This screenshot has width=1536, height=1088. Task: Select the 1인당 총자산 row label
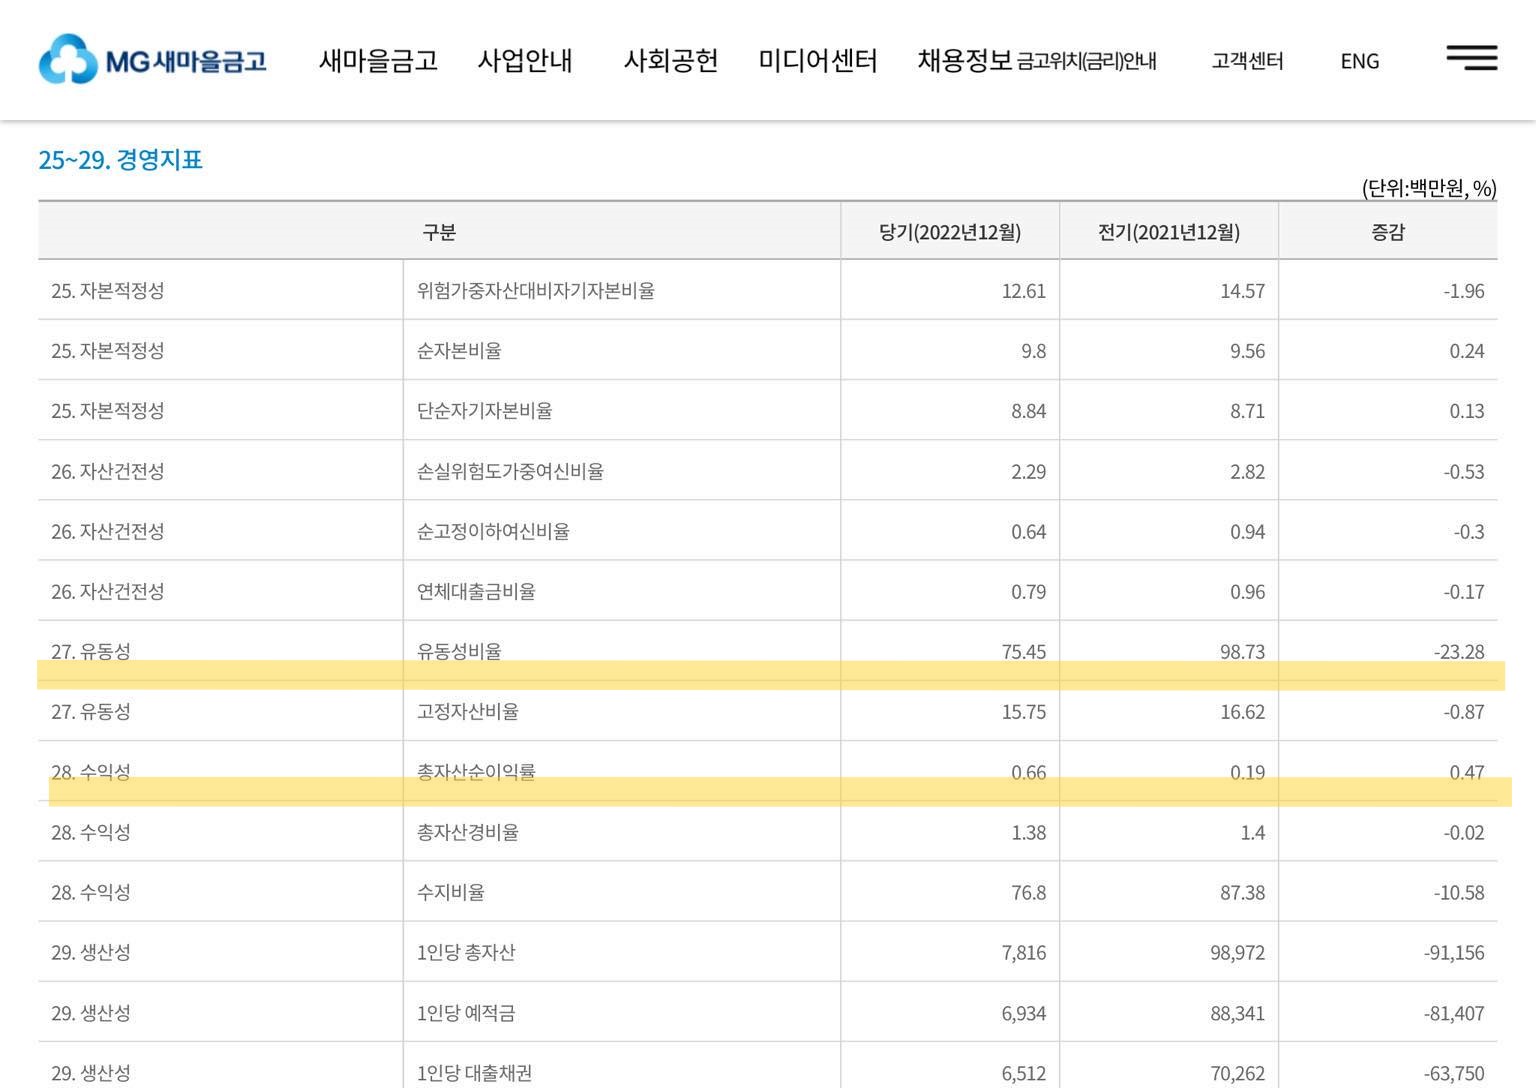[466, 953]
